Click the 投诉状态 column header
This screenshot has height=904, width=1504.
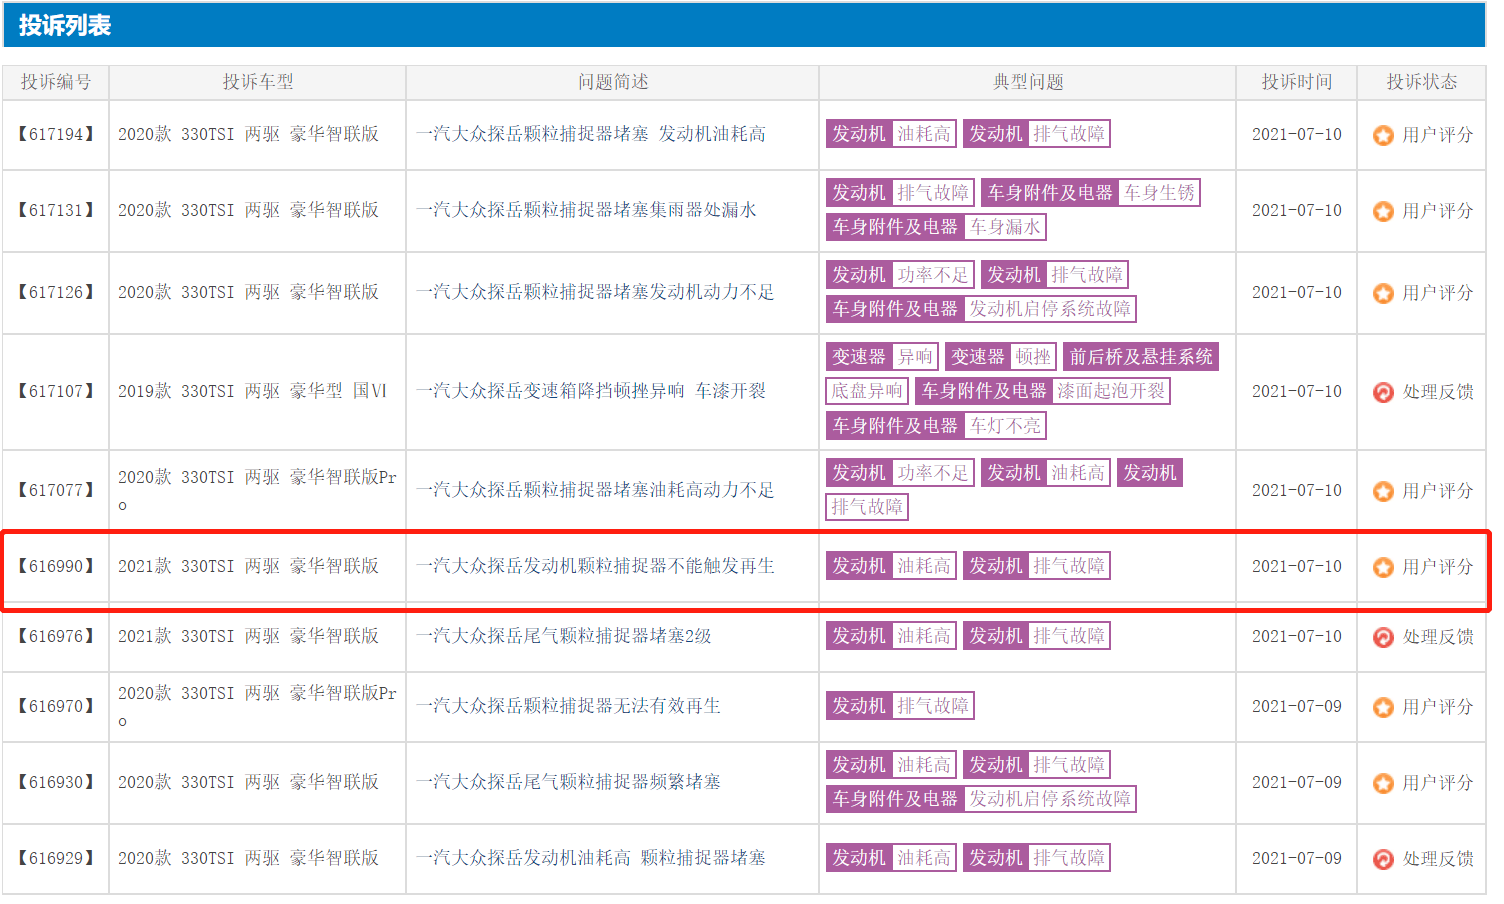[x=1422, y=82]
